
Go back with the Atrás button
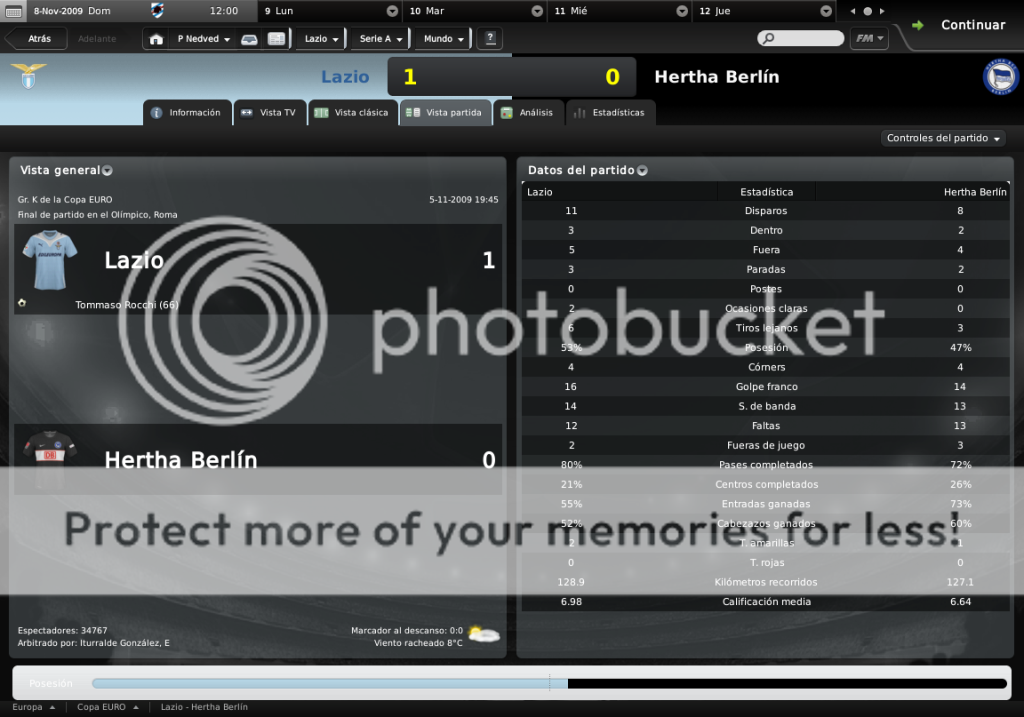[x=37, y=39]
